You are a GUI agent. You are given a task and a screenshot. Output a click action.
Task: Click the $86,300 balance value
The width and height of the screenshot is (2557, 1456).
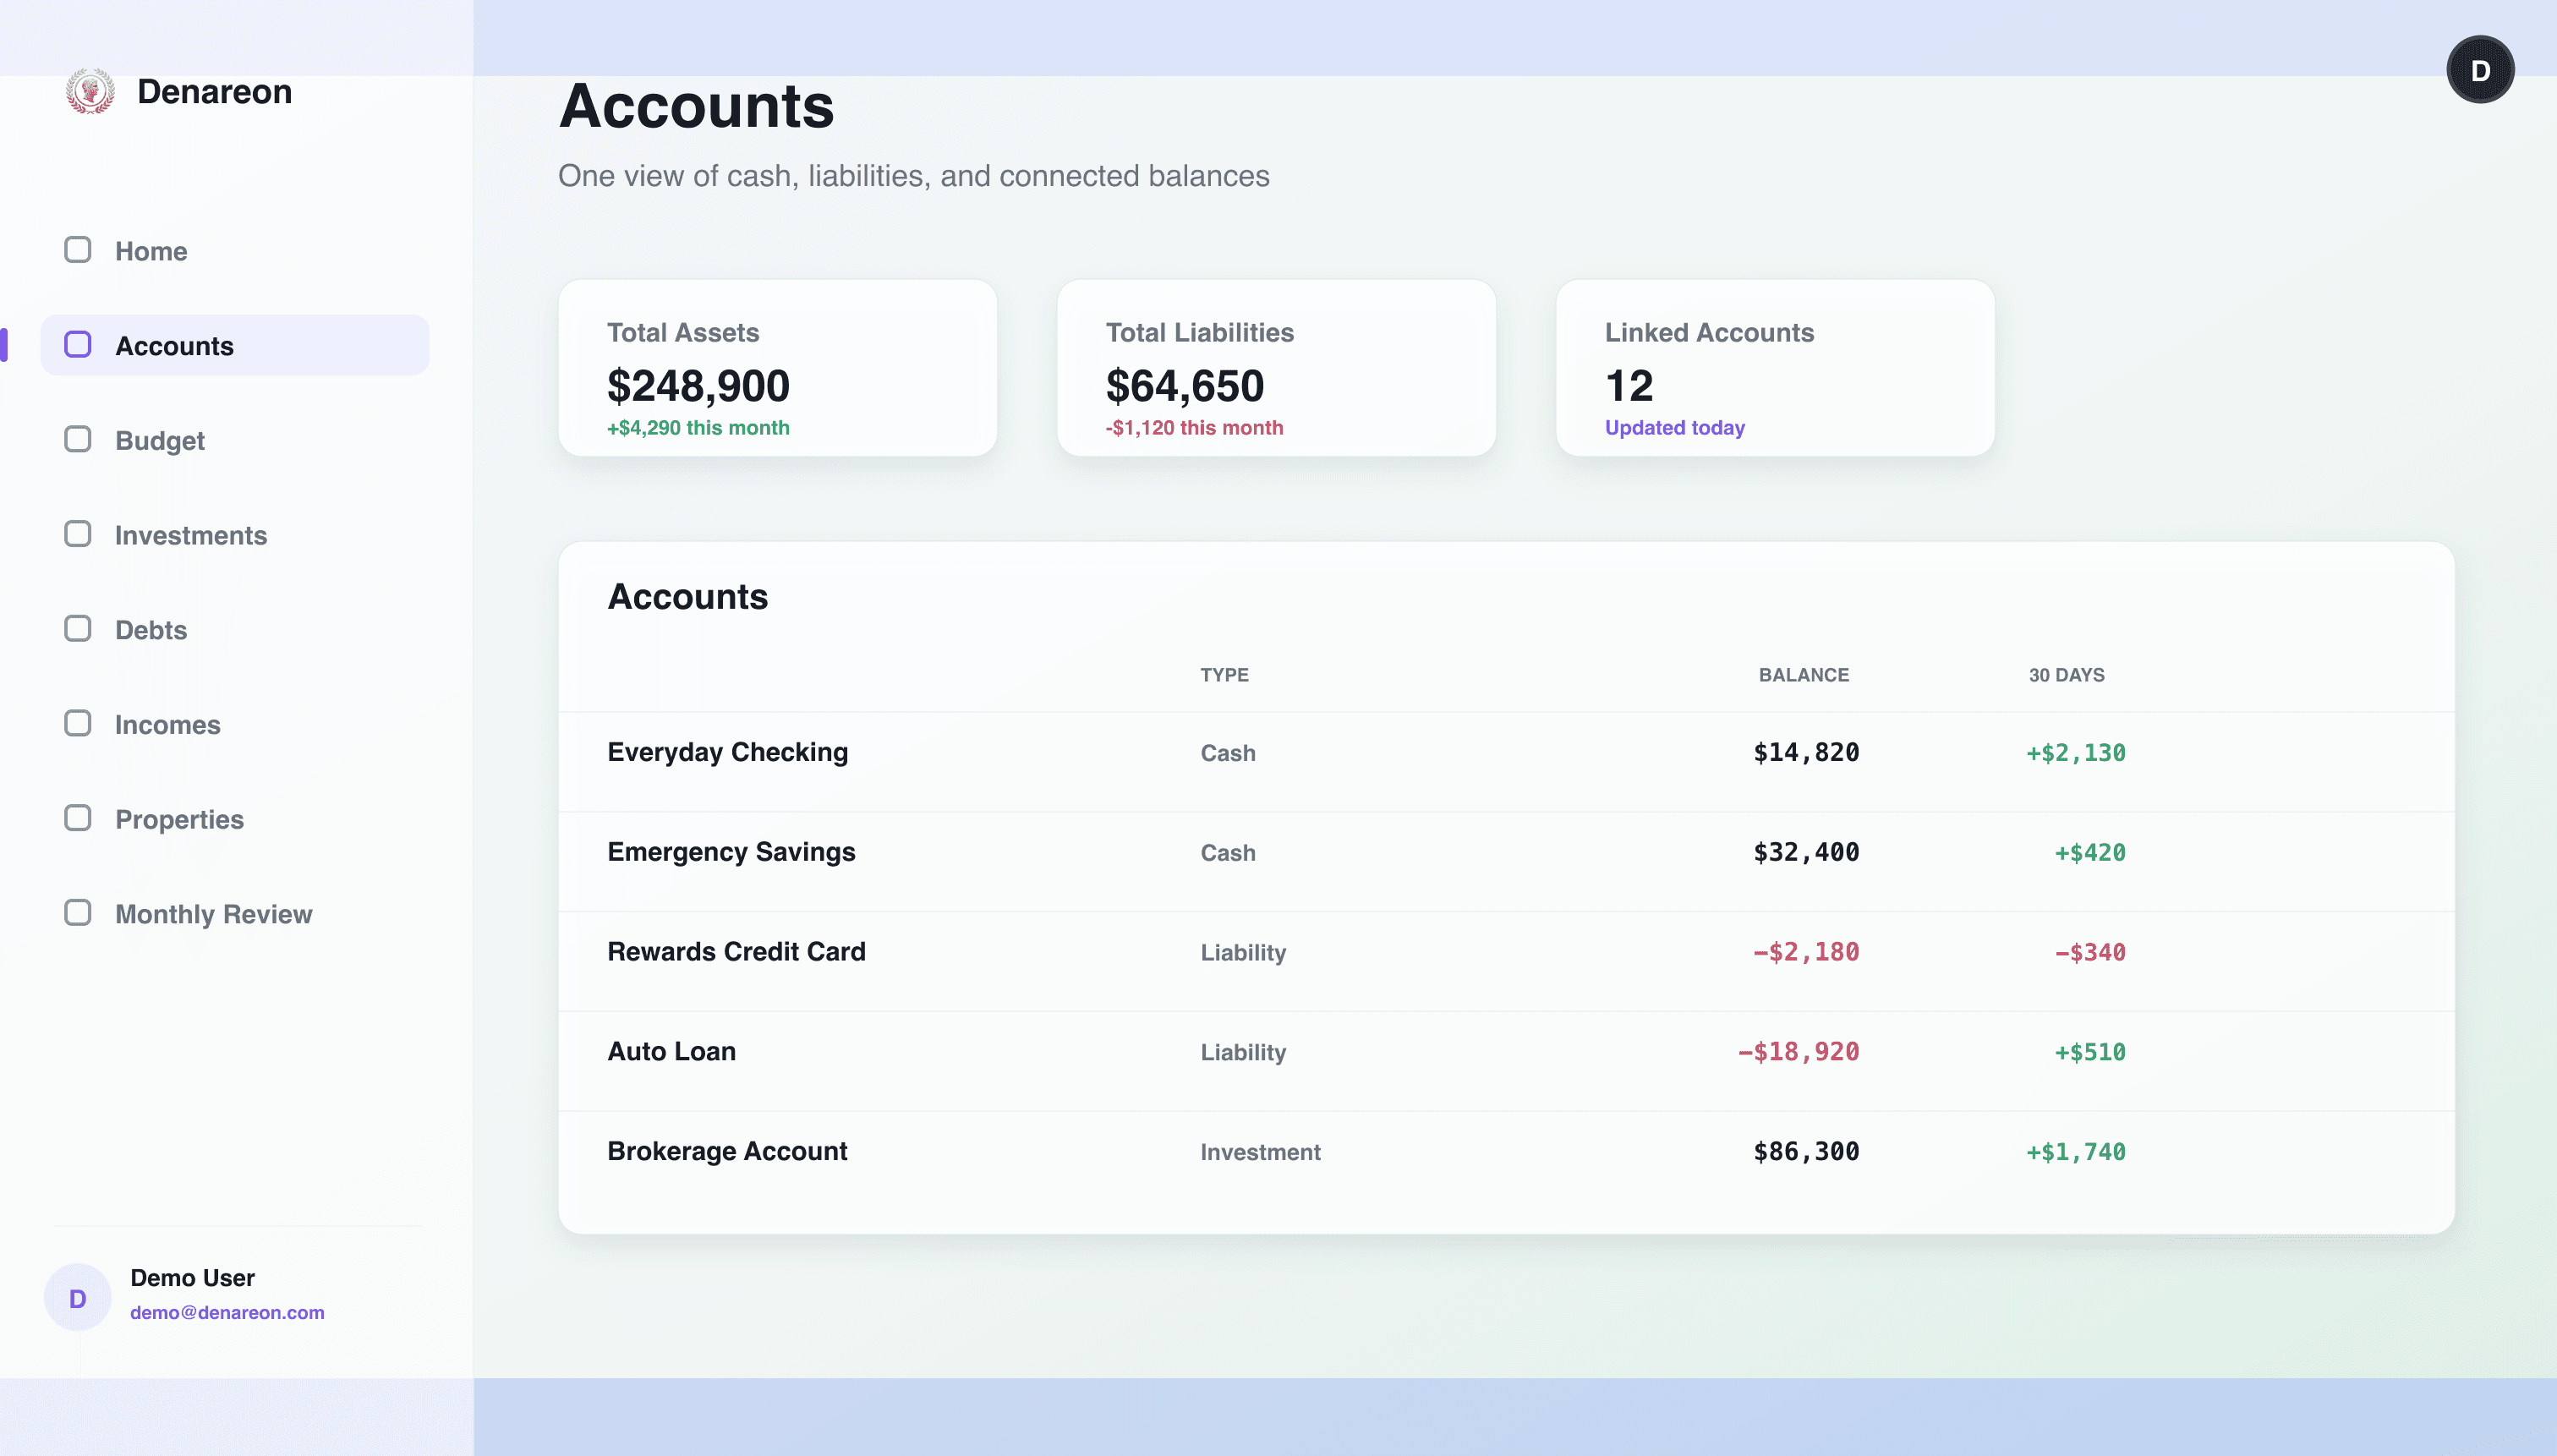1806,1152
